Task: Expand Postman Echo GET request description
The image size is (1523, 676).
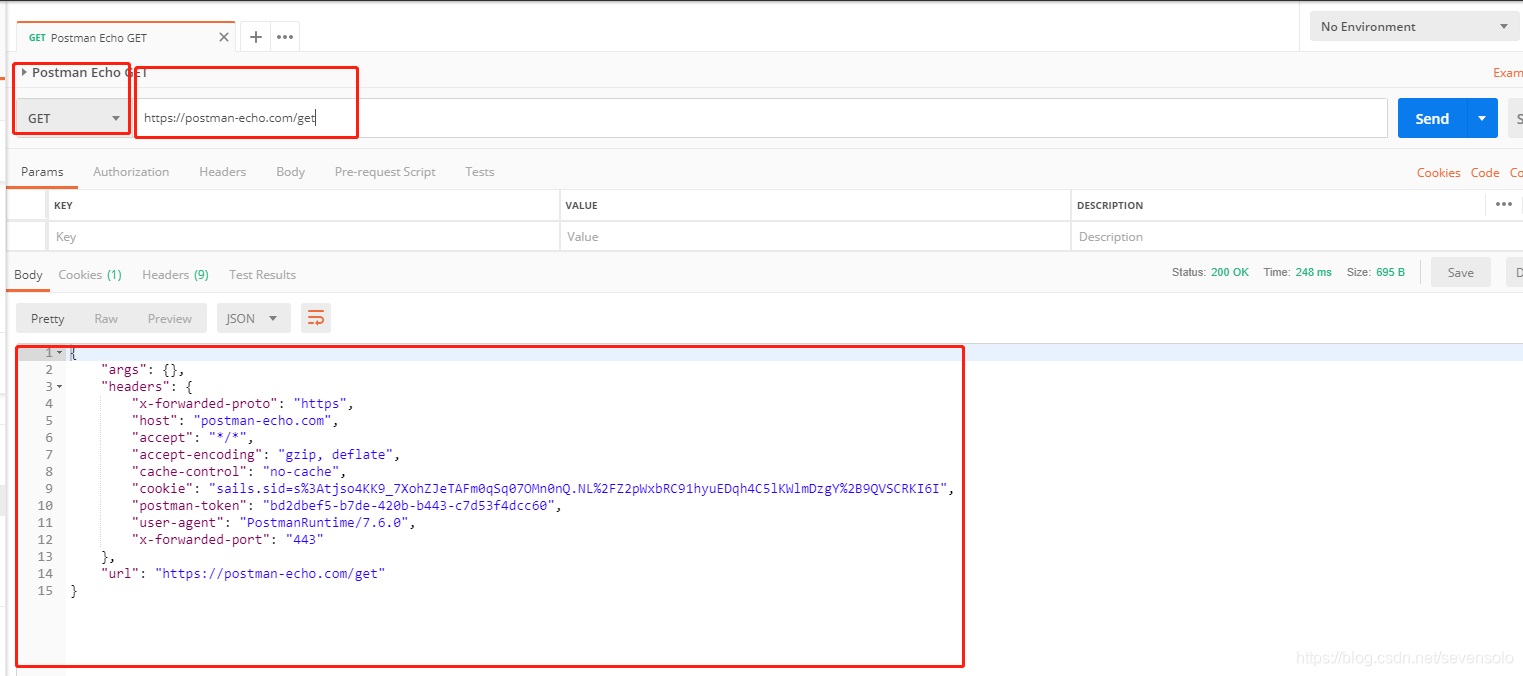Action: point(24,72)
